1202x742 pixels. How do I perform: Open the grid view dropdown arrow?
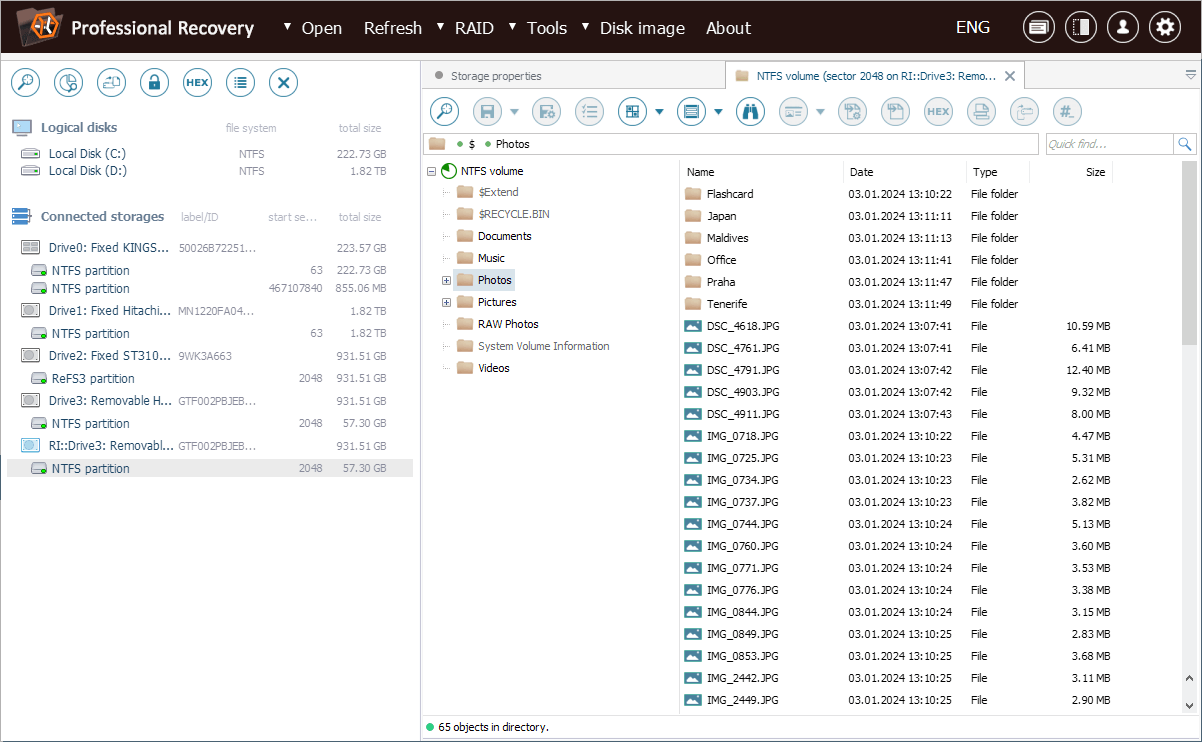click(x=660, y=112)
